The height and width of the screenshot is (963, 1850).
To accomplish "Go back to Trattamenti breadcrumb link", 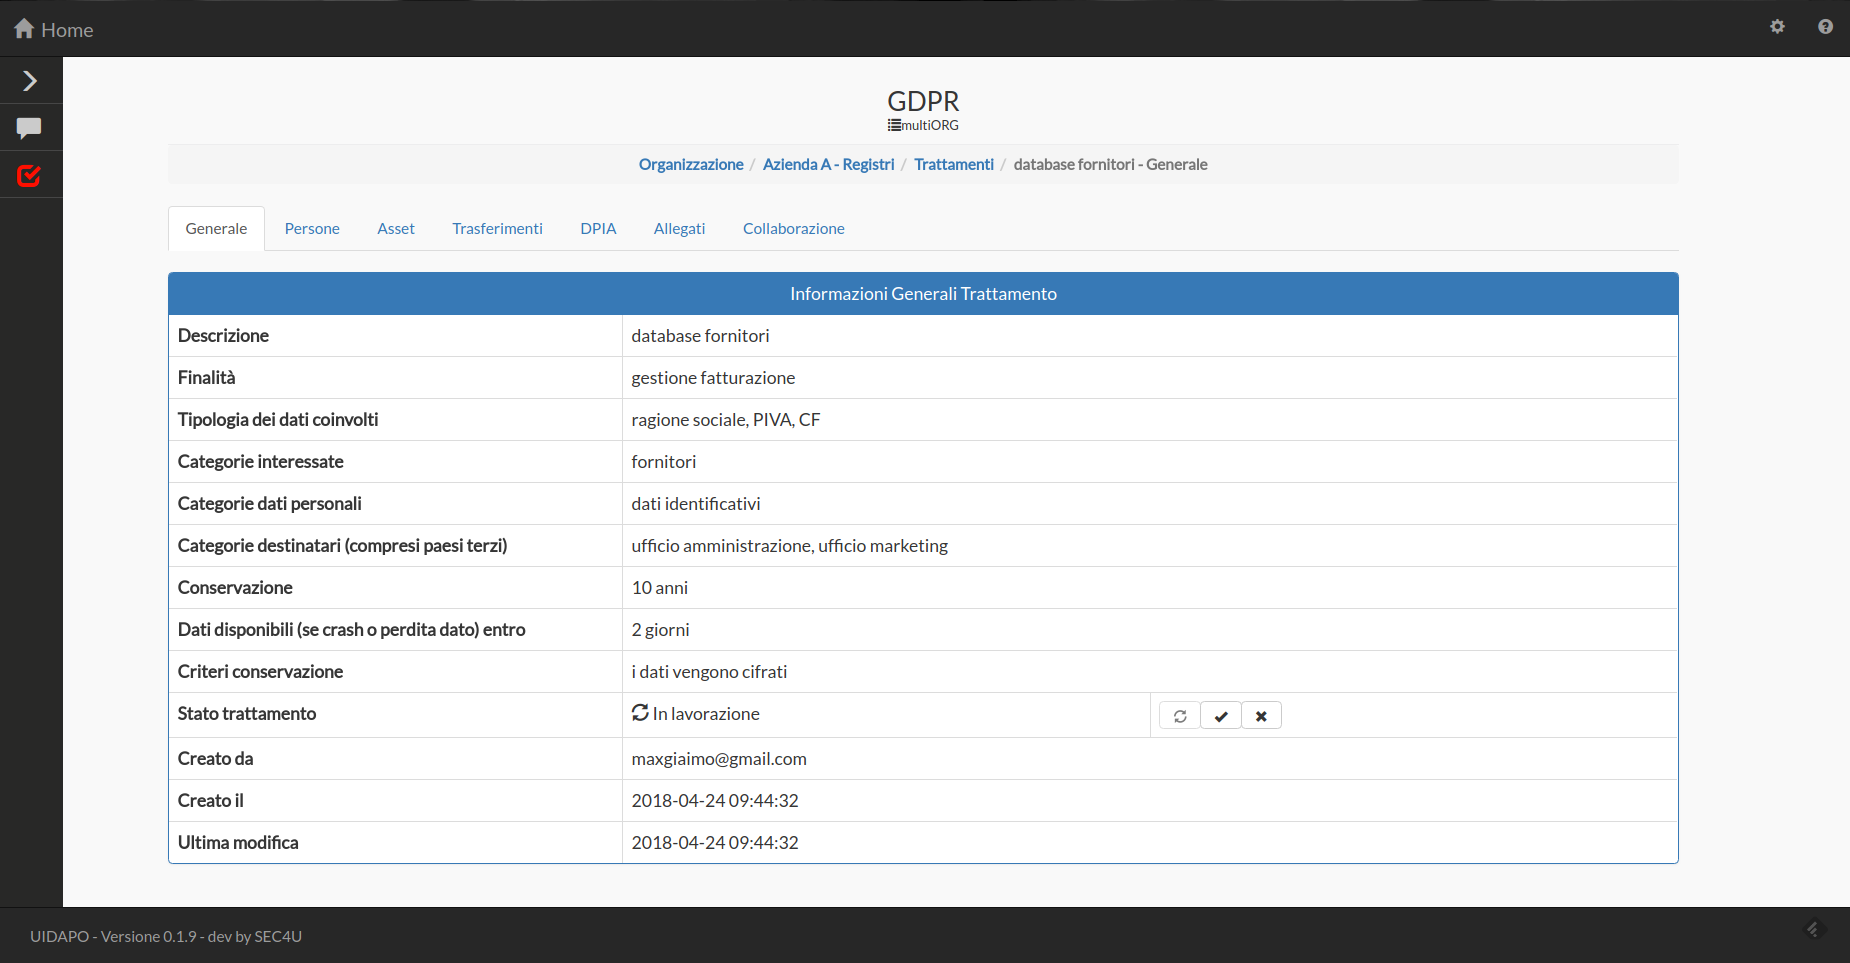I will pyautogui.click(x=953, y=165).
